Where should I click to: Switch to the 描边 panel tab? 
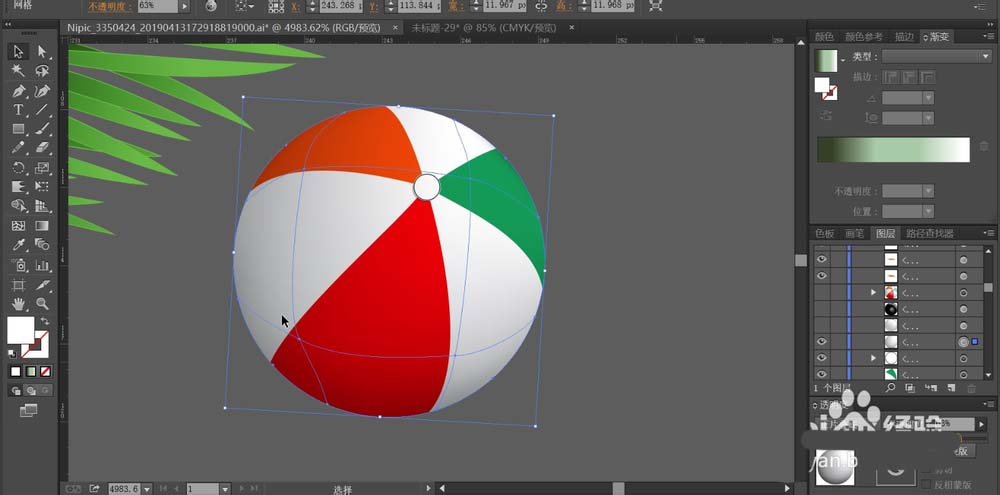(904, 37)
